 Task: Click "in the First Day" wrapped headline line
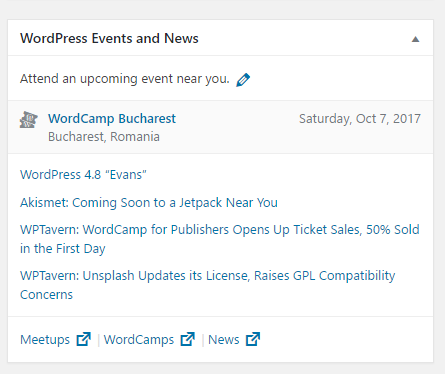point(63,249)
